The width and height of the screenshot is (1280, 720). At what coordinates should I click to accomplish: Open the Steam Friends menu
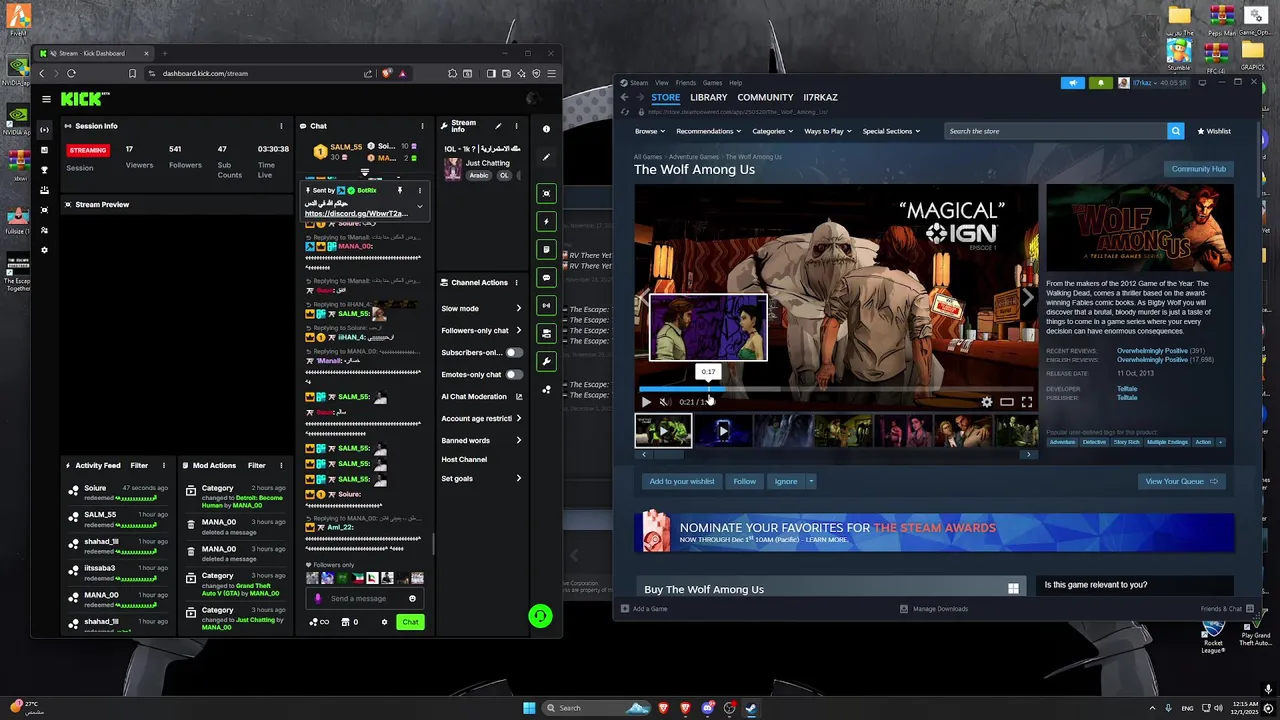[685, 83]
